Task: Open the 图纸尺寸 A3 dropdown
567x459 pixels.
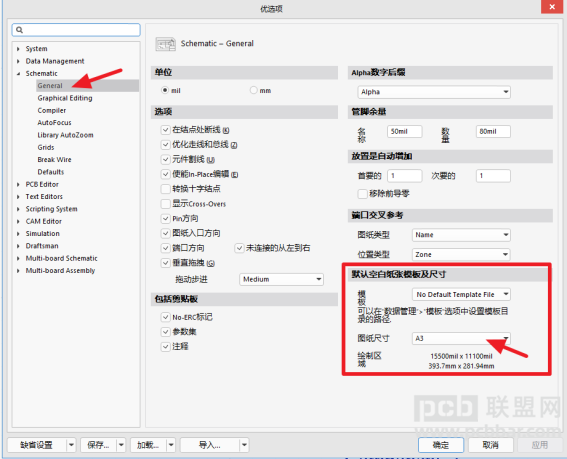Action: click(461, 338)
